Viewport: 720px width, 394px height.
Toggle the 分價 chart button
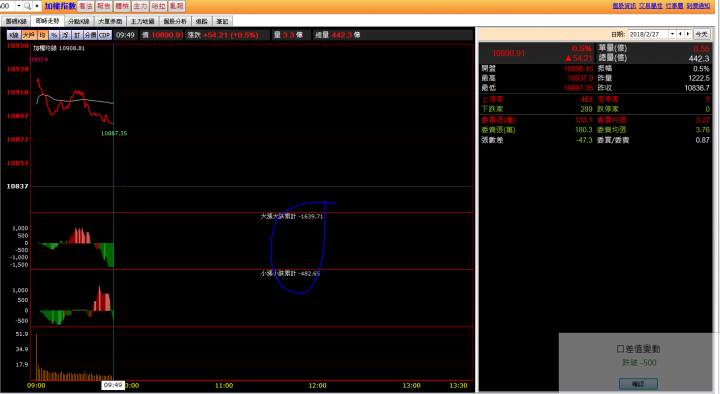coord(90,35)
